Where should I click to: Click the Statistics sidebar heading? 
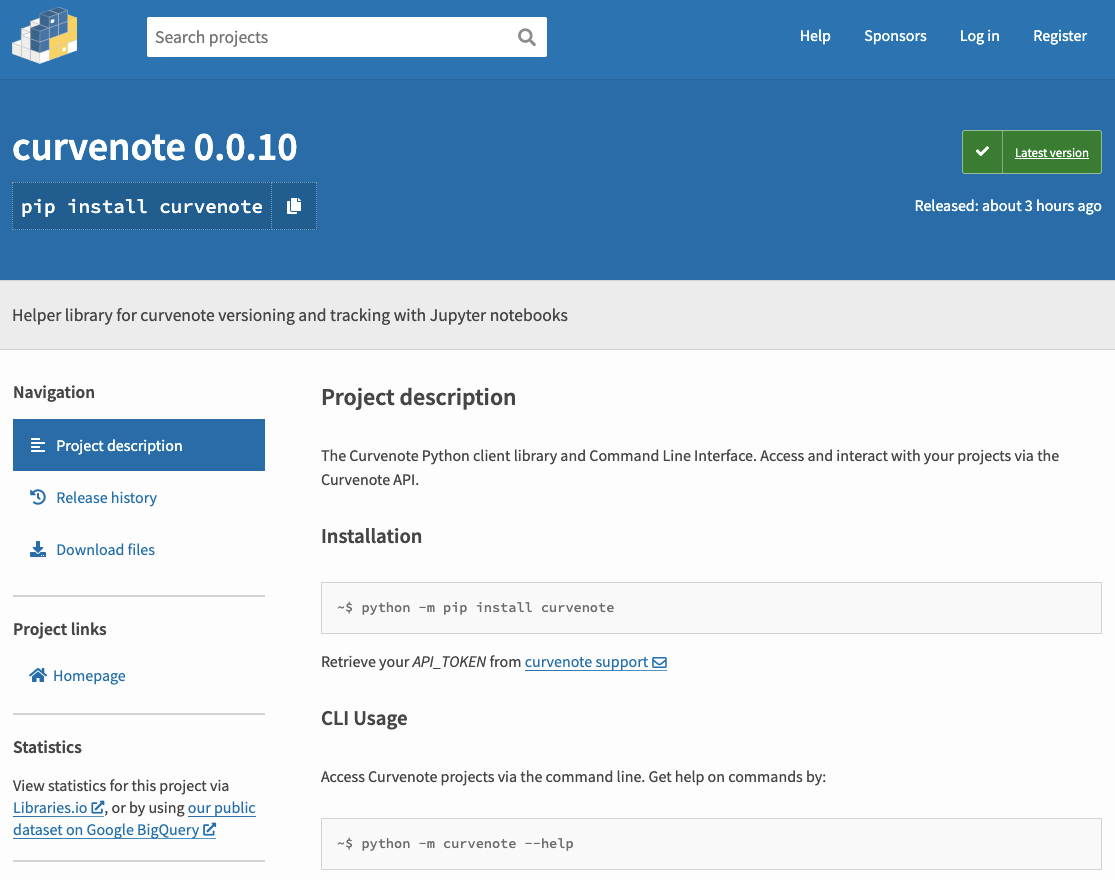[x=47, y=747]
